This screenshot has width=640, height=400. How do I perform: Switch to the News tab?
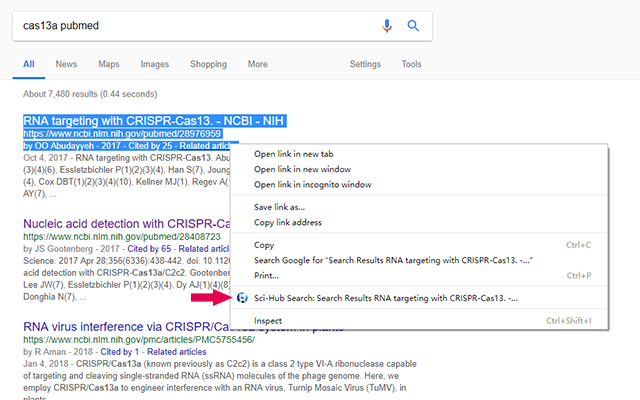66,65
